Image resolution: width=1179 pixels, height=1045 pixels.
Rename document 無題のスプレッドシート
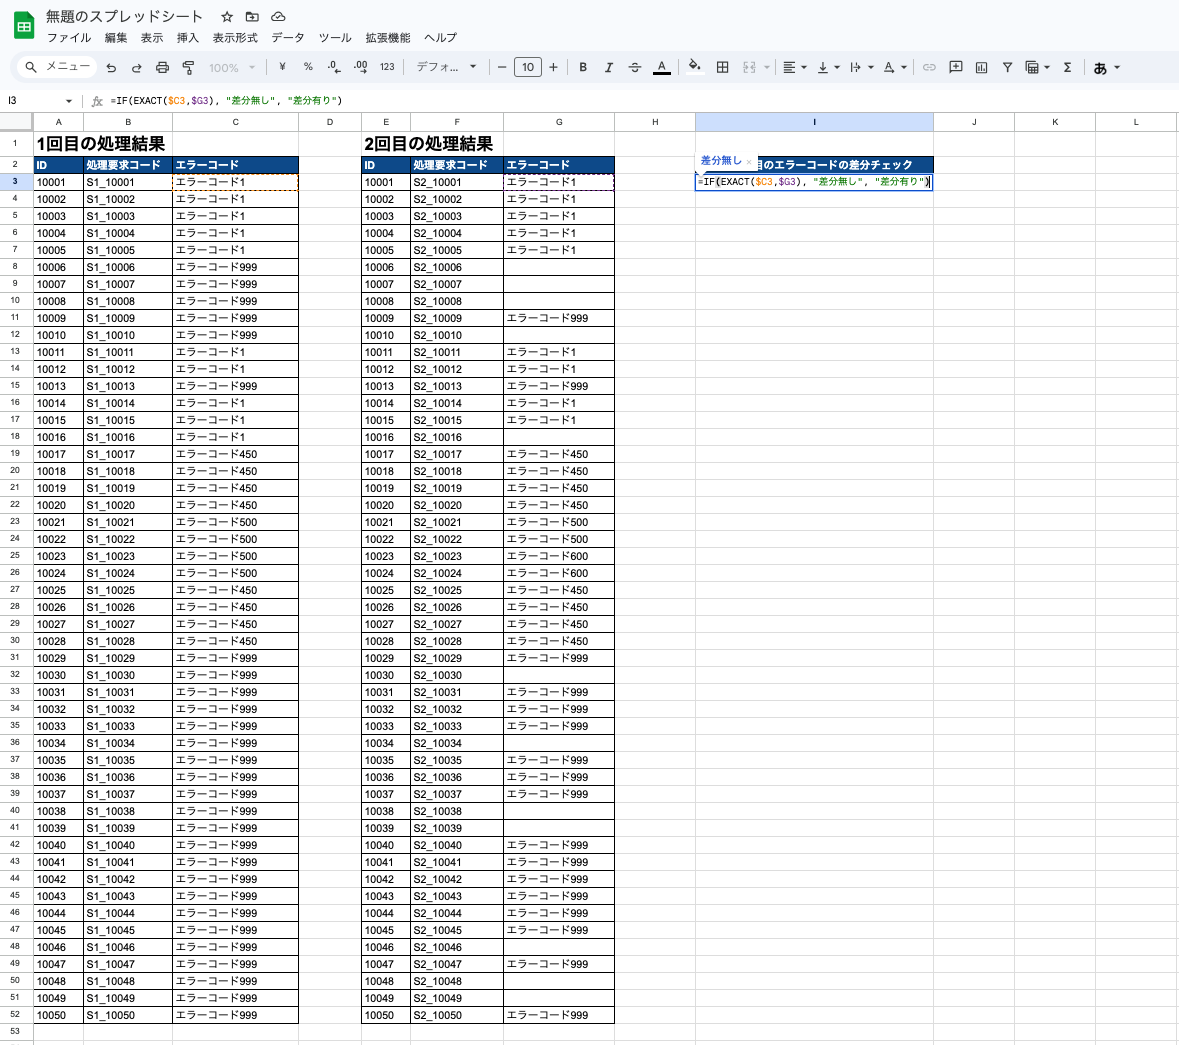[x=124, y=17]
